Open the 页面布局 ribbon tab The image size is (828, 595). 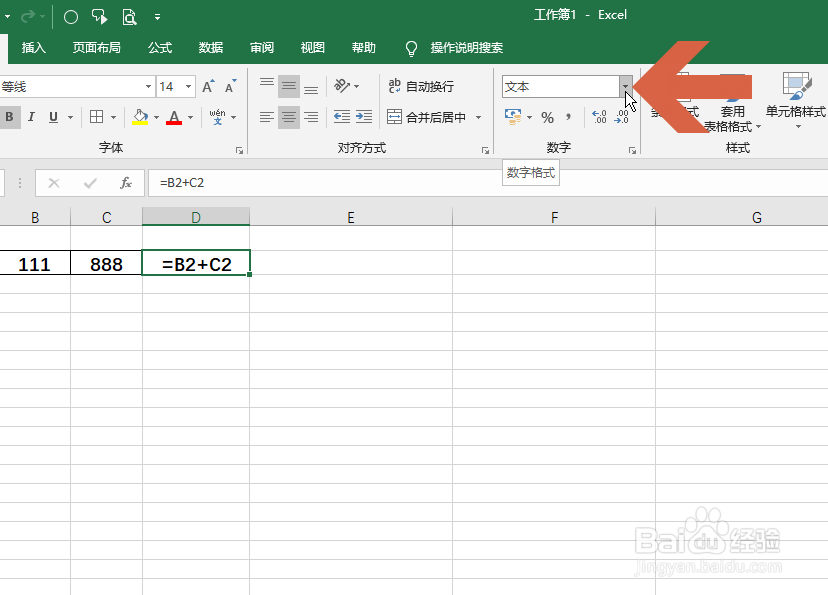pos(97,48)
